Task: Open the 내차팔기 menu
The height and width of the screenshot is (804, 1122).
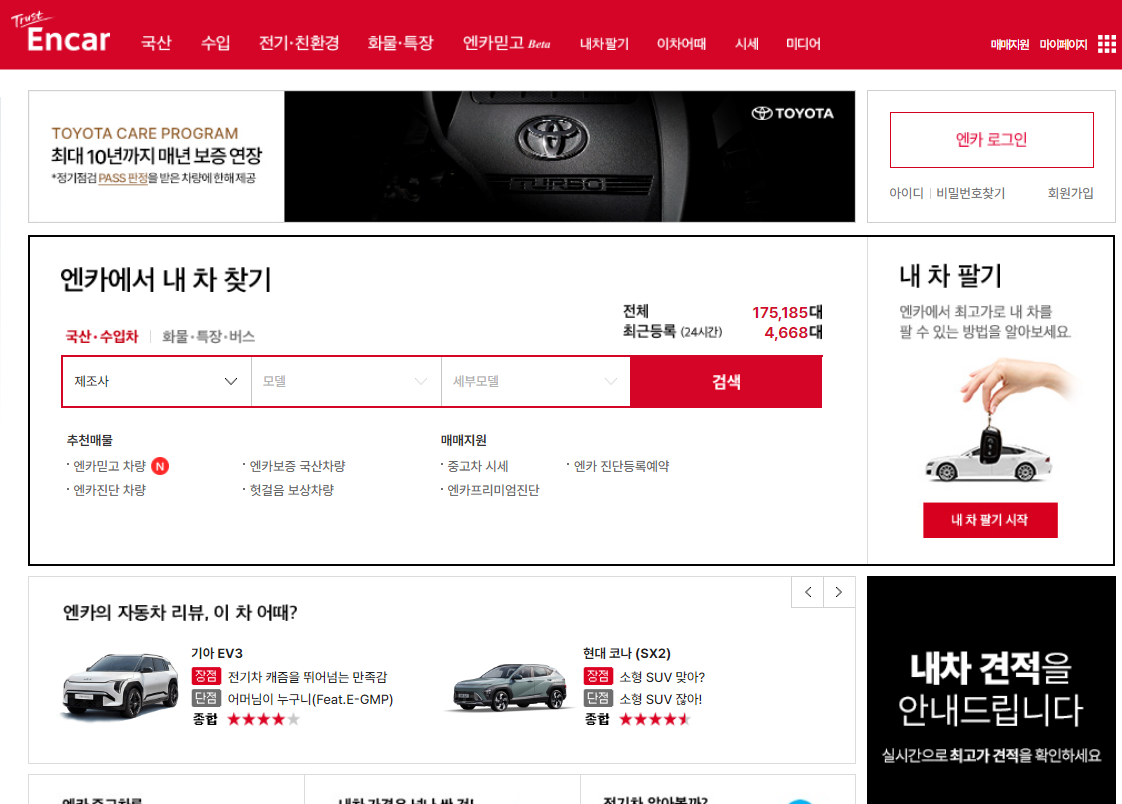Action: pos(604,44)
